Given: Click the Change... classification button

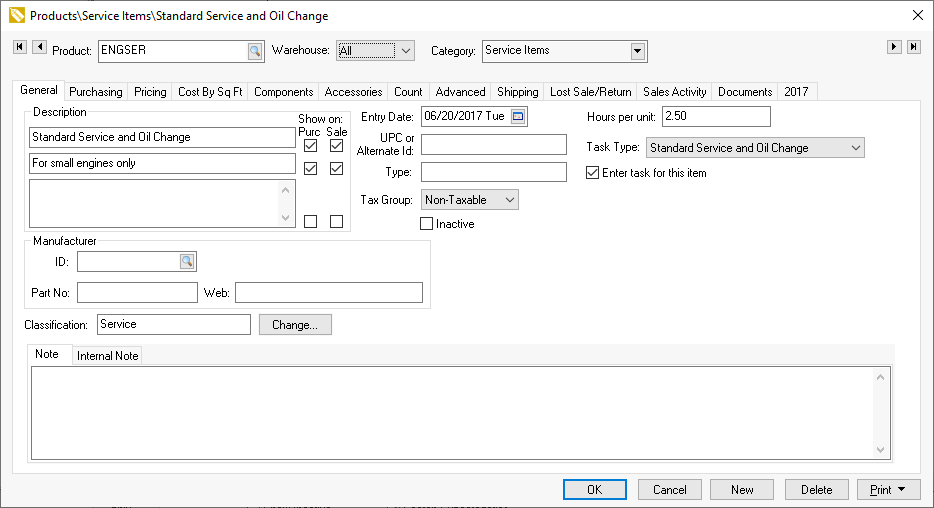Looking at the screenshot, I should pos(295,325).
